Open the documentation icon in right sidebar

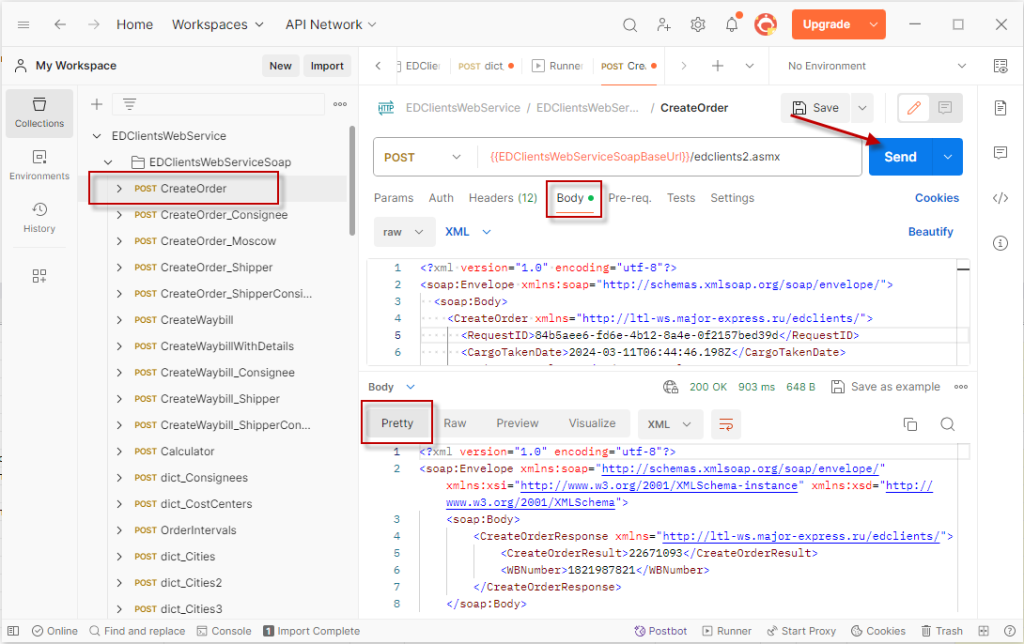pyautogui.click(x=1000, y=108)
